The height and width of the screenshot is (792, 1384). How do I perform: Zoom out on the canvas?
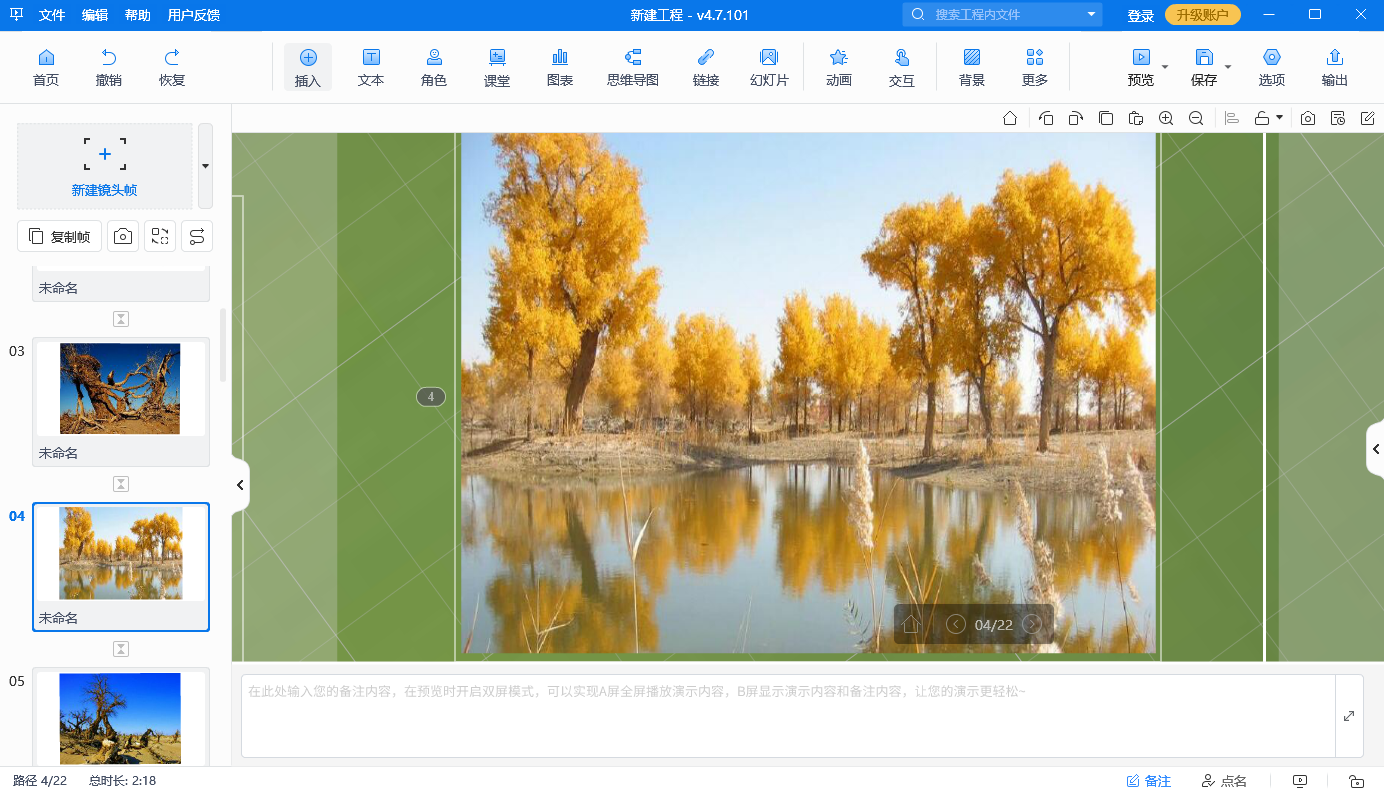[1196, 118]
